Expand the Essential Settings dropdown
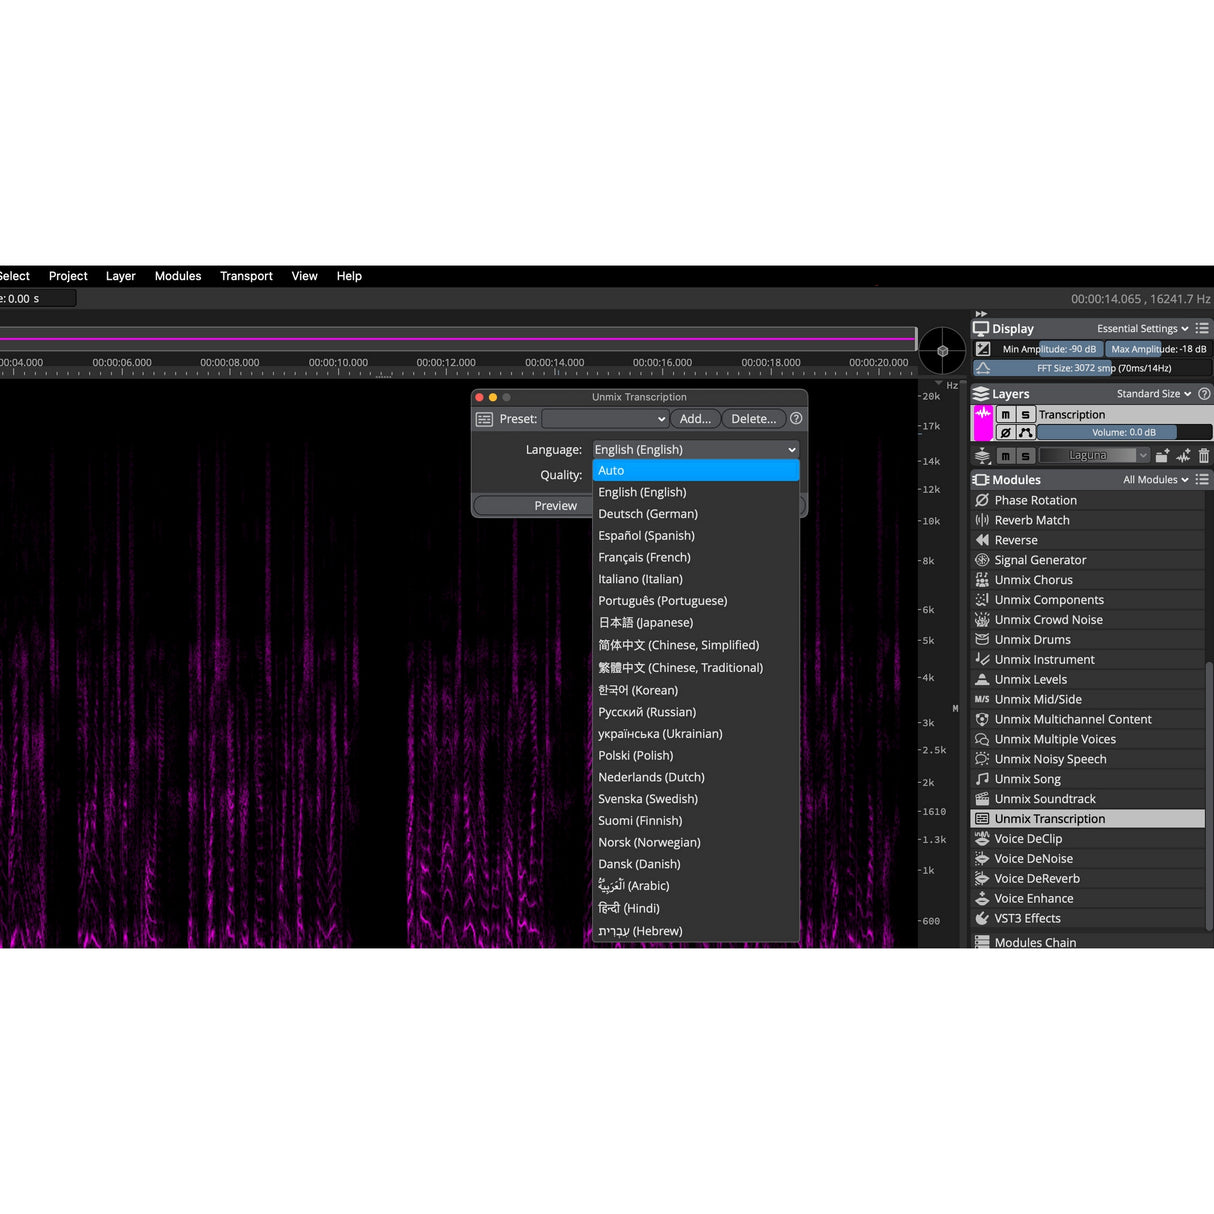The width and height of the screenshot is (1214, 1214). coord(1142,328)
